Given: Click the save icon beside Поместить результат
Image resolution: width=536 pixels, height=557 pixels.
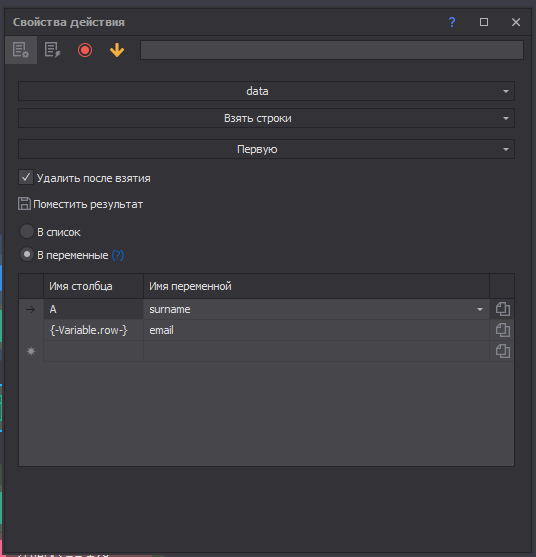Looking at the screenshot, I should click(x=24, y=204).
